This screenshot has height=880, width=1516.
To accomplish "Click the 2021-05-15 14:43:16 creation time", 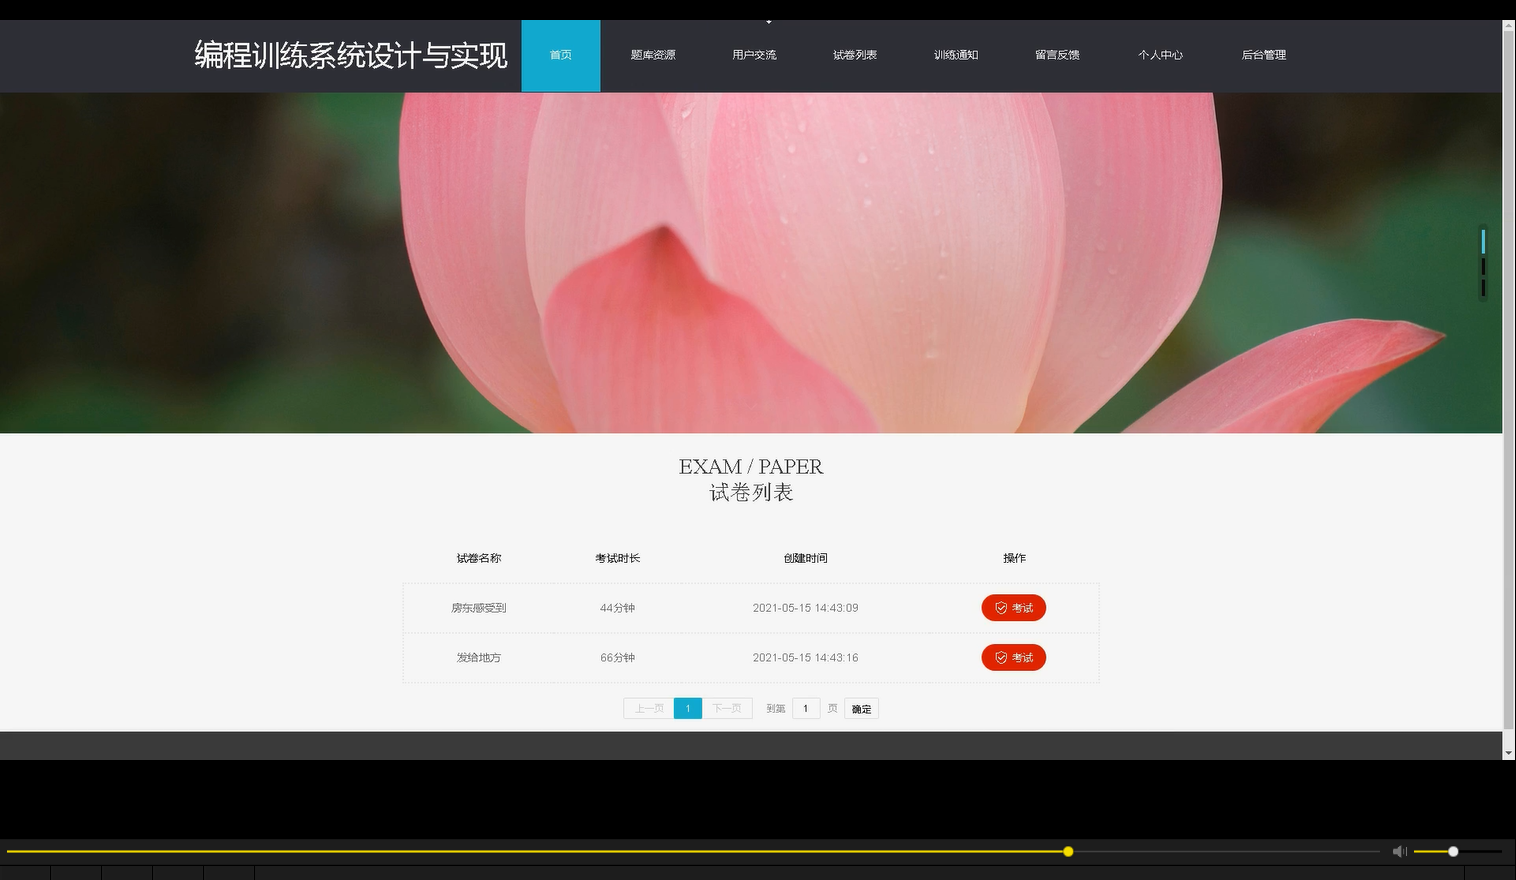I will [805, 658].
